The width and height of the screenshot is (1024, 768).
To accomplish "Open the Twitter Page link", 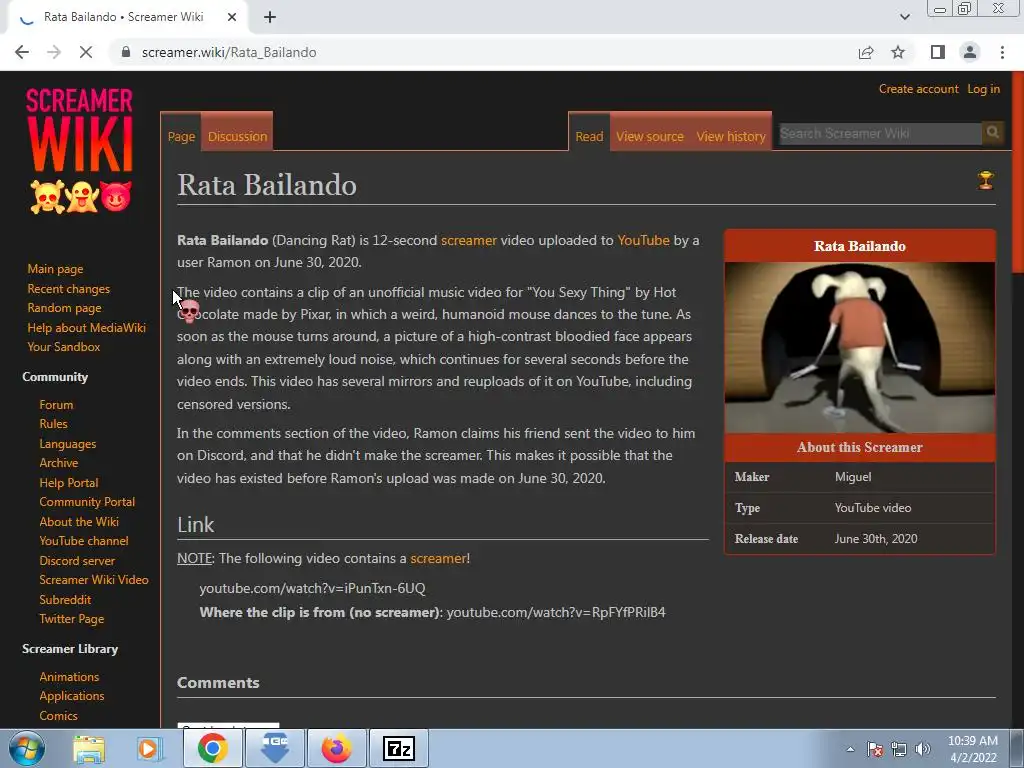I will tap(71, 618).
